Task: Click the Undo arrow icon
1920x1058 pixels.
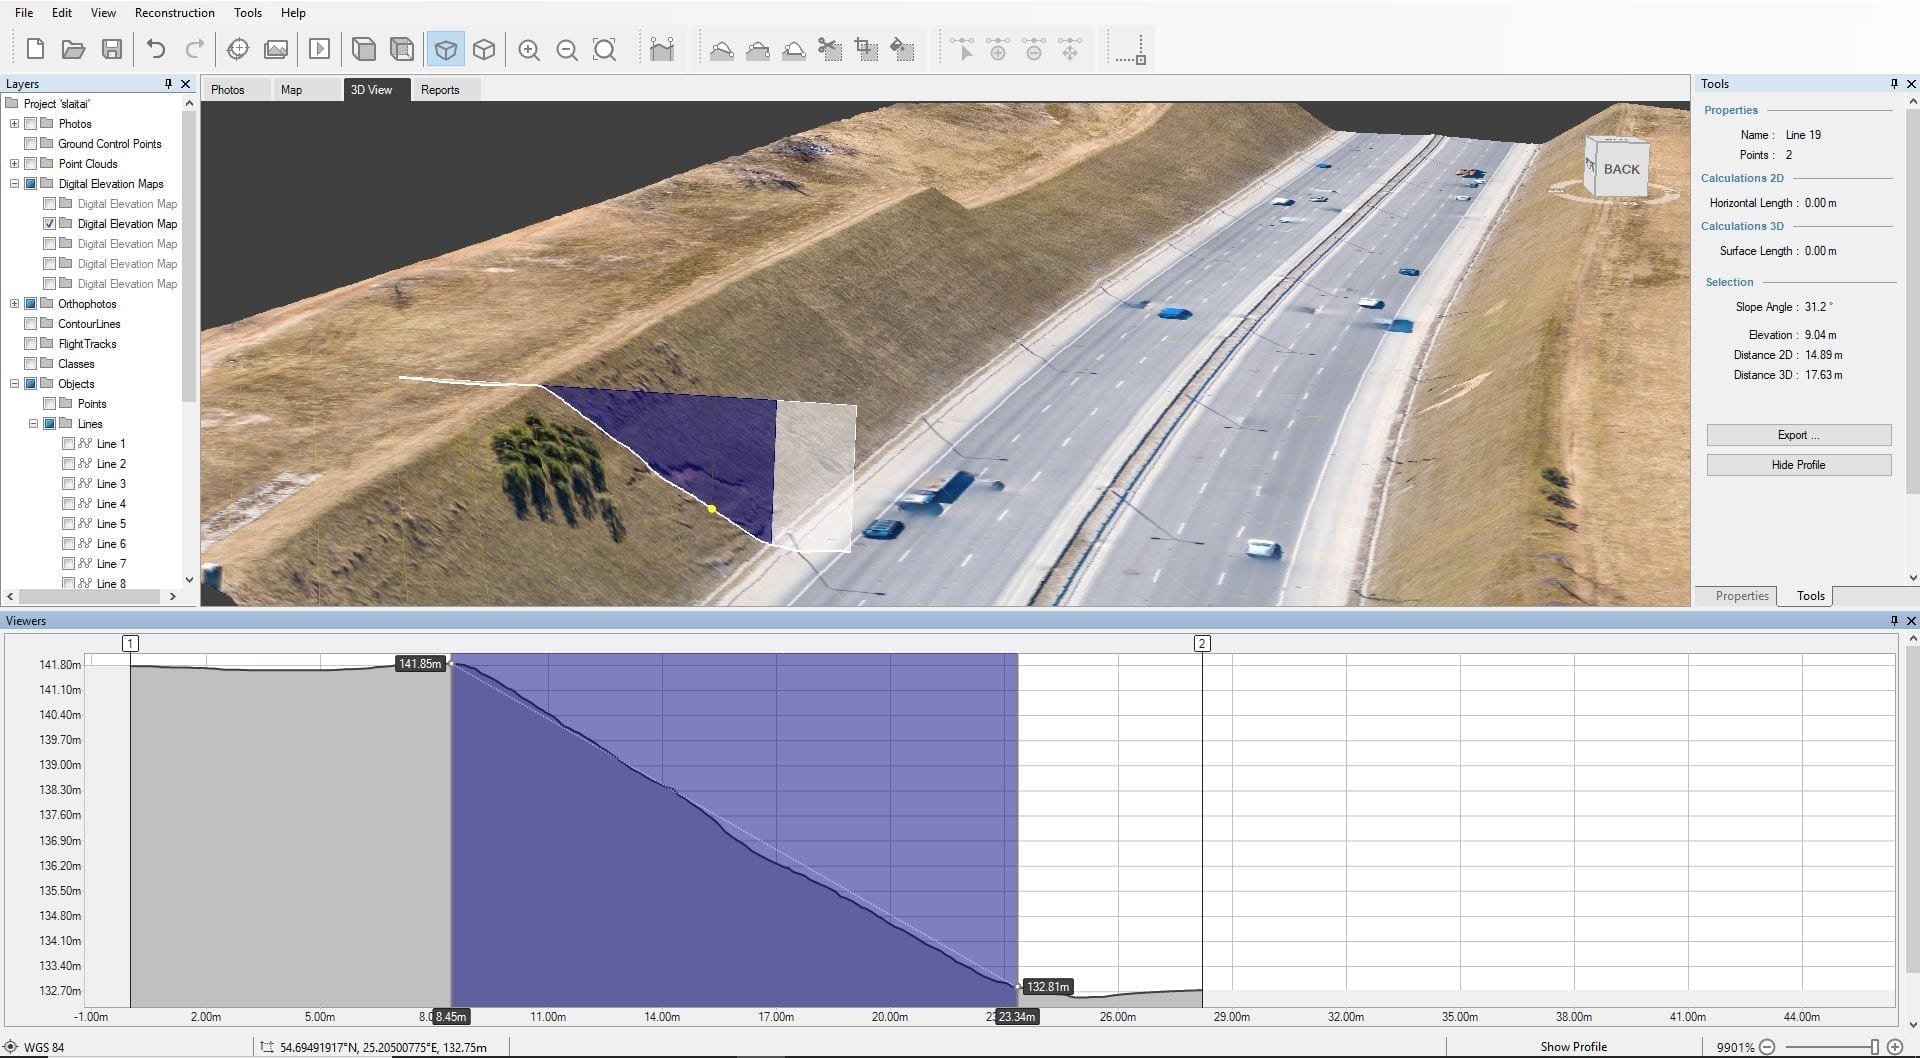Action: point(156,49)
